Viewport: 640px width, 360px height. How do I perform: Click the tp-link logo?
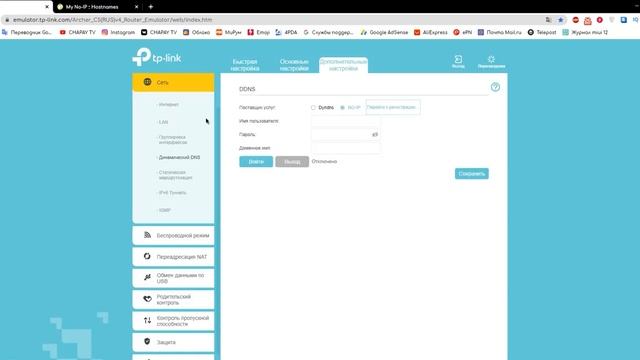pos(157,57)
